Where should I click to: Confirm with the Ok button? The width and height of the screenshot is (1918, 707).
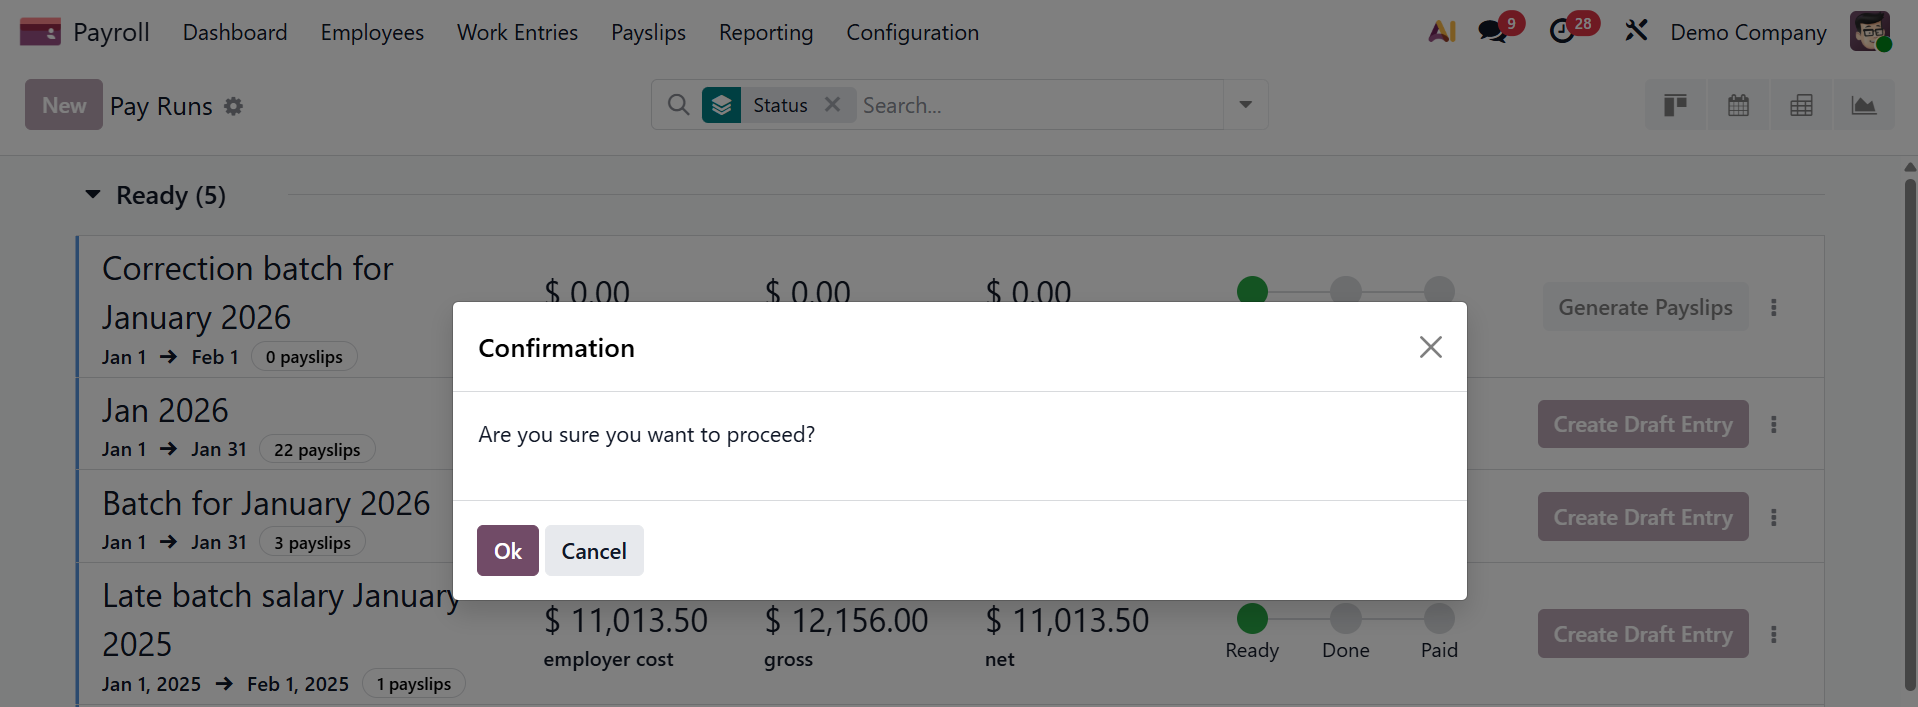[507, 551]
